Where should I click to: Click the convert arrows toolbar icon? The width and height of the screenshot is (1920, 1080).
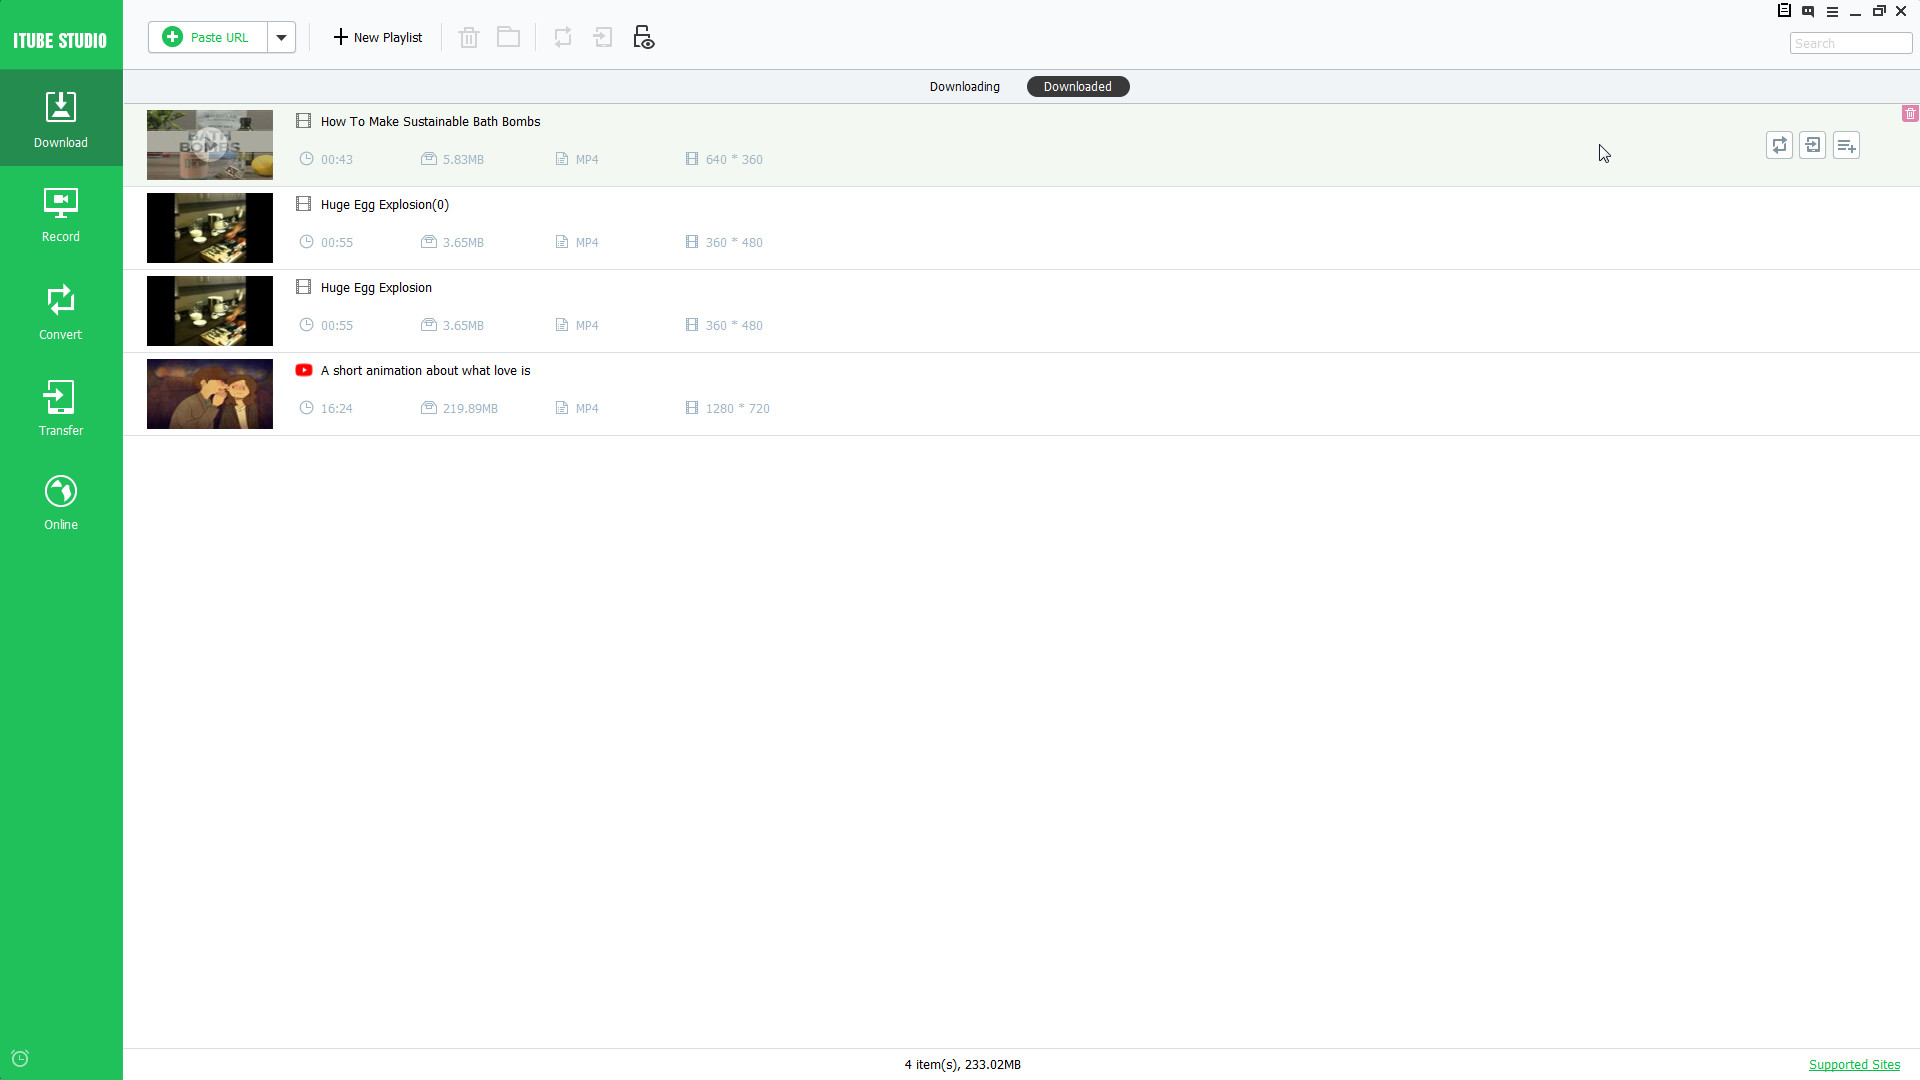point(563,37)
